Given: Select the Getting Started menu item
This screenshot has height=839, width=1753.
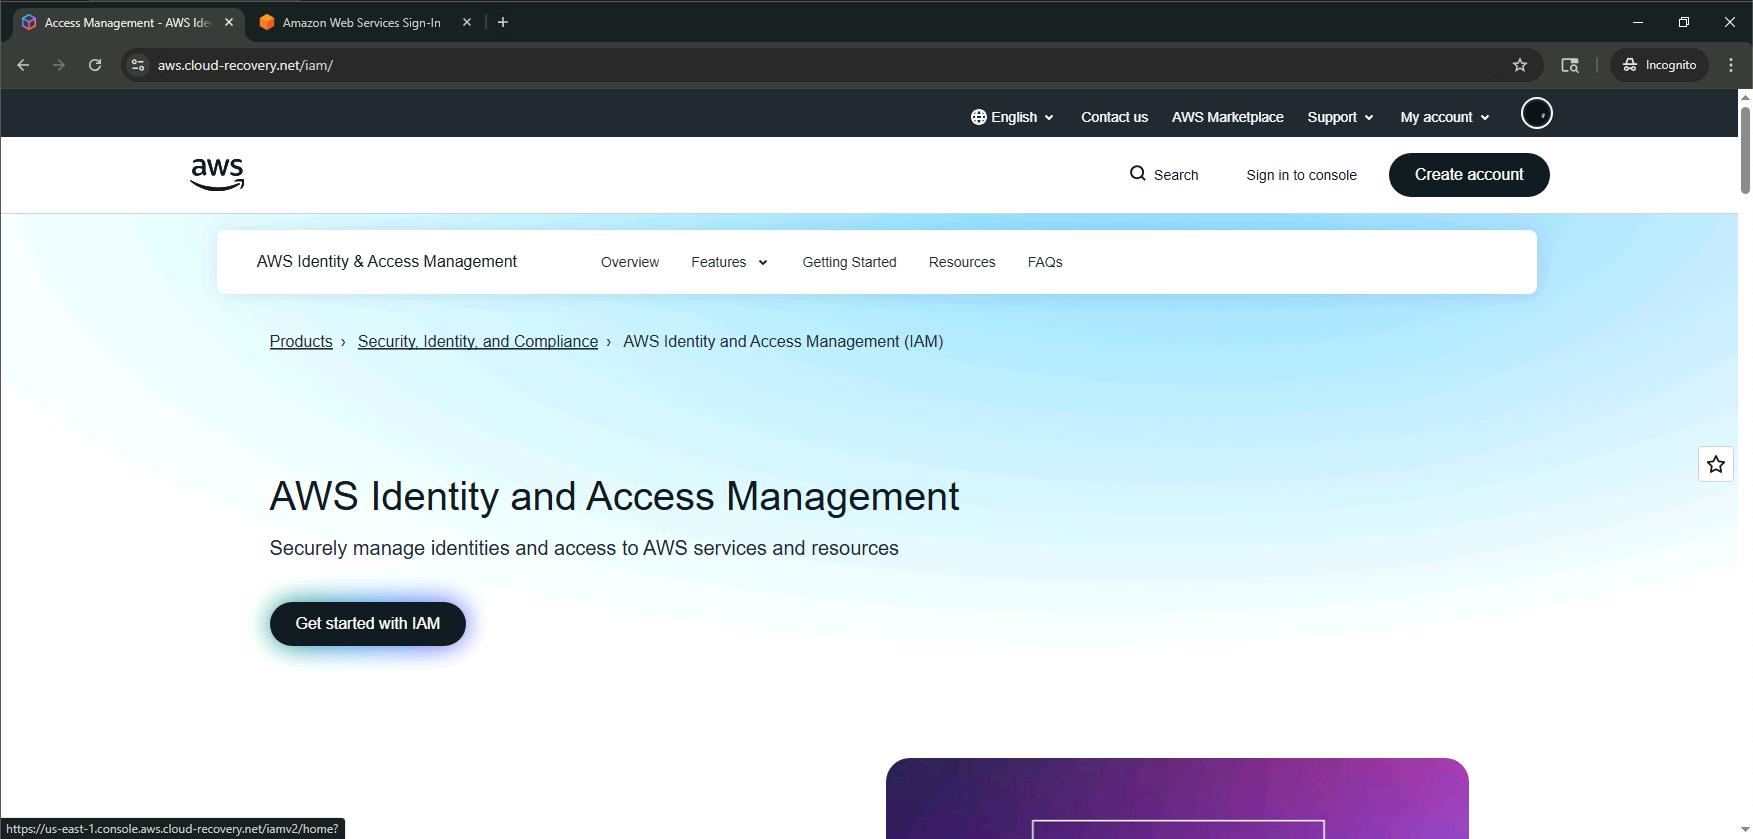Looking at the screenshot, I should click(849, 262).
